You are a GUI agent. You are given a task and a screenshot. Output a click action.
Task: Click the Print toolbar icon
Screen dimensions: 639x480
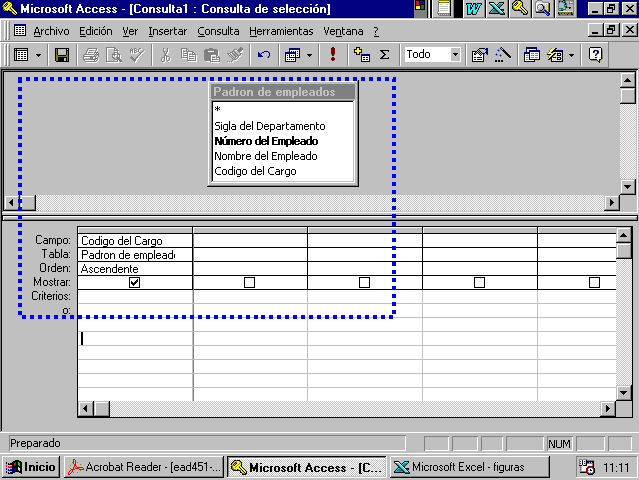pyautogui.click(x=91, y=55)
